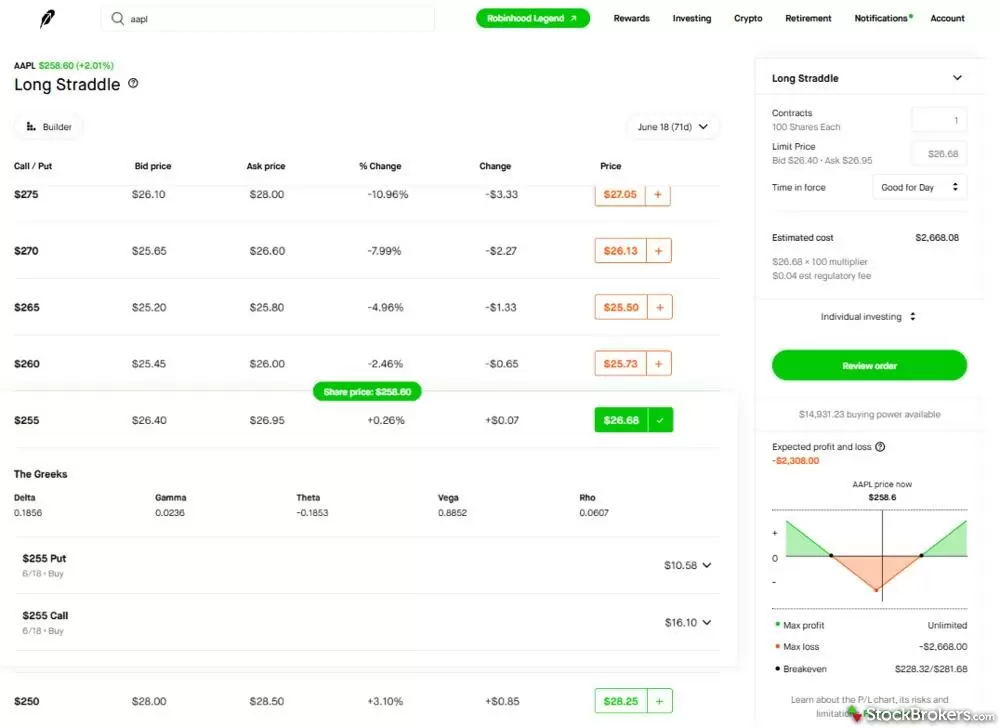Image resolution: width=1000 pixels, height=728 pixels.
Task: Click the Ask price column header
Action: [x=265, y=166]
